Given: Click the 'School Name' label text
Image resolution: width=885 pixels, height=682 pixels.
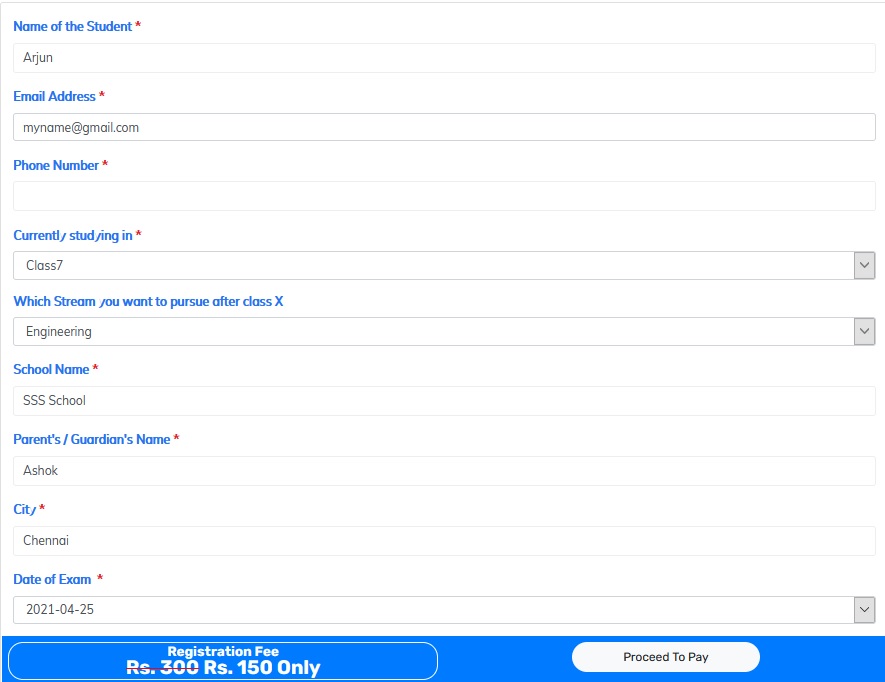Looking at the screenshot, I should click(51, 370).
